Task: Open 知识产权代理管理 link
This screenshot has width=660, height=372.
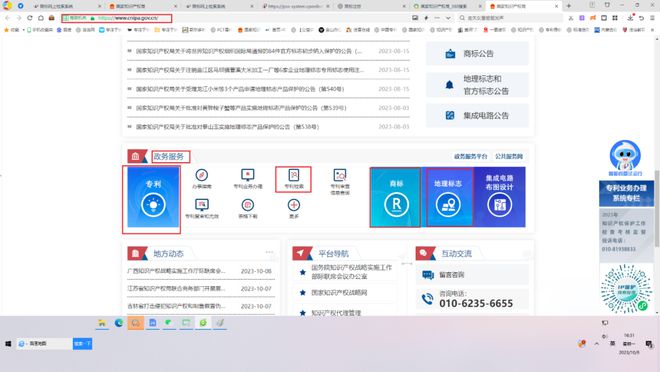Action: pyautogui.click(x=336, y=313)
